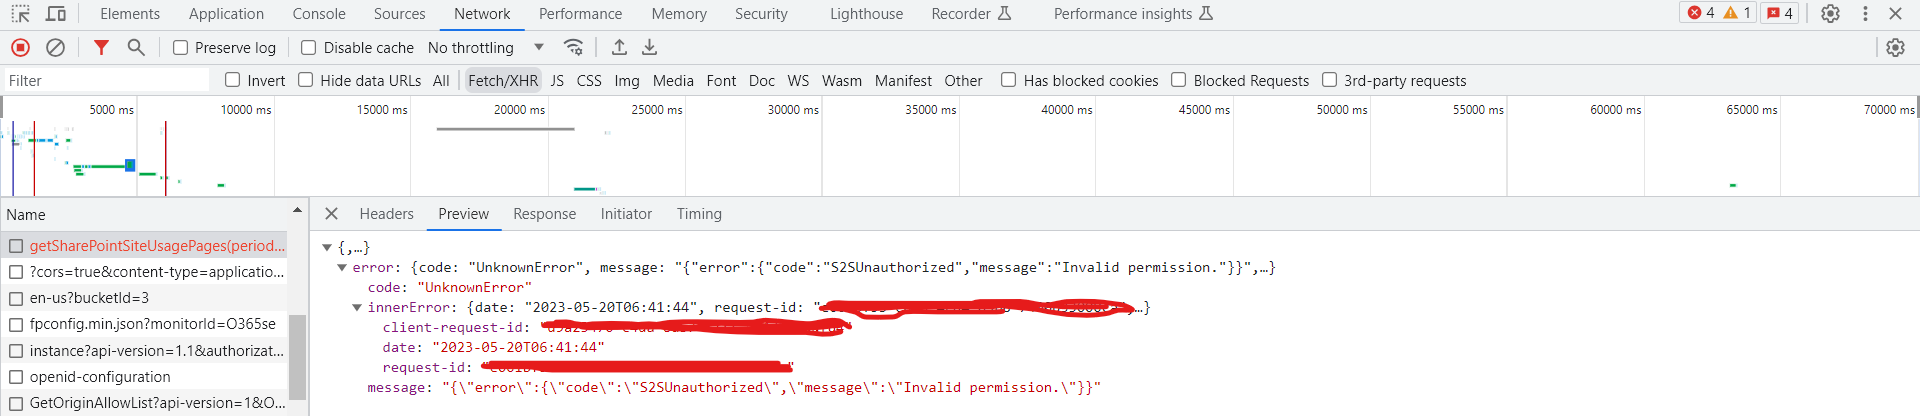Open Network panel settings gear

[x=1895, y=47]
